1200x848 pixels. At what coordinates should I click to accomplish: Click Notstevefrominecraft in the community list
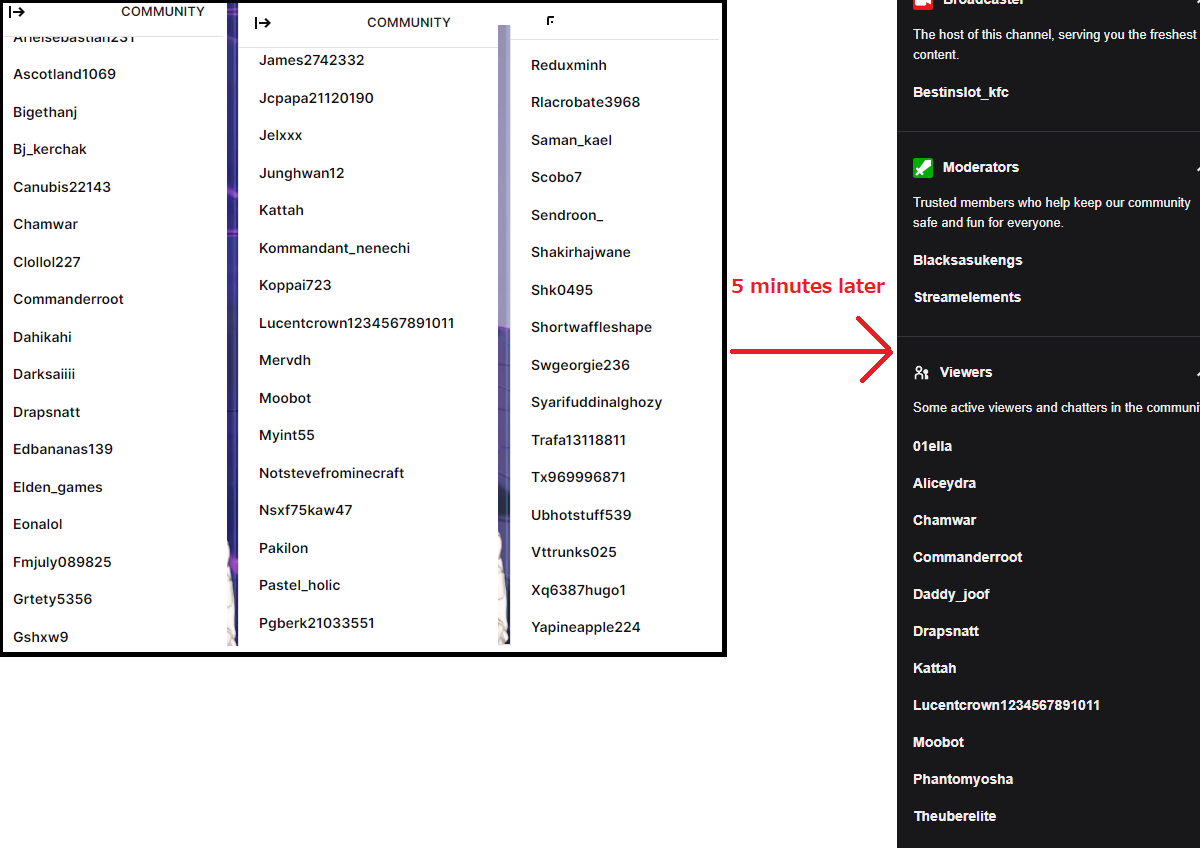click(x=331, y=473)
